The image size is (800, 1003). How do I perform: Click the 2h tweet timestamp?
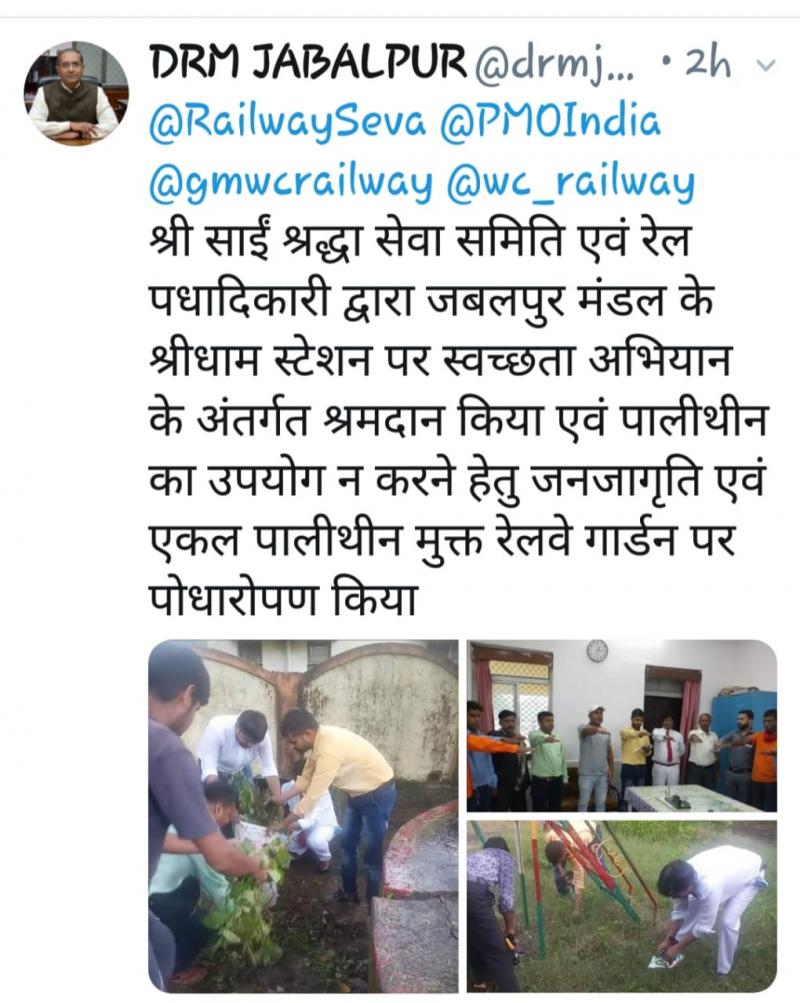coord(706,63)
